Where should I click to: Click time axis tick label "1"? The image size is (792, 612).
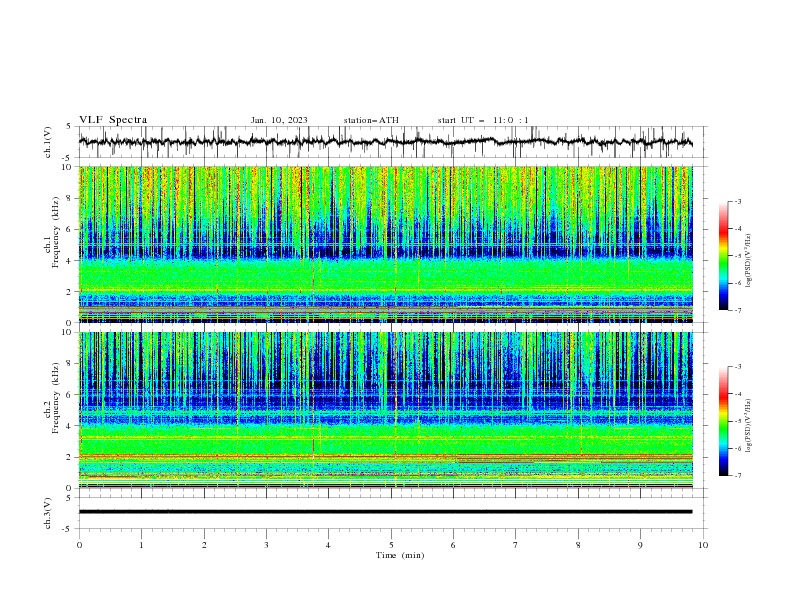[x=141, y=545]
